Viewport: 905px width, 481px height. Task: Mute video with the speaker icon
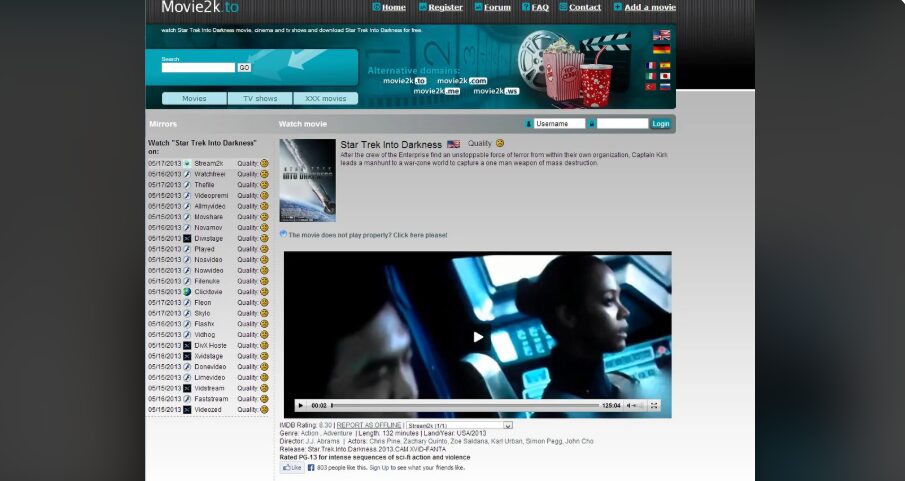click(x=630, y=406)
